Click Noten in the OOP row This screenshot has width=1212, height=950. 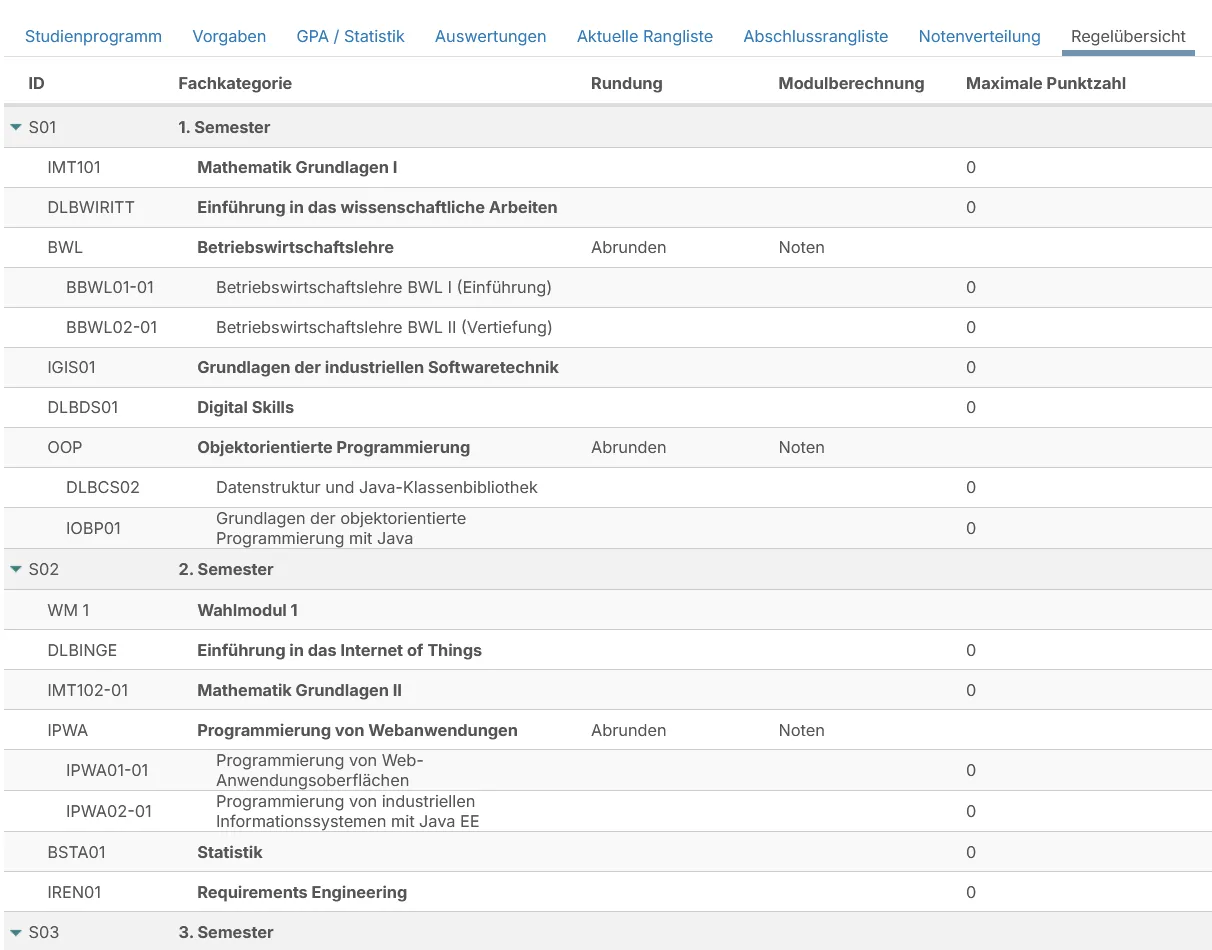coord(802,447)
